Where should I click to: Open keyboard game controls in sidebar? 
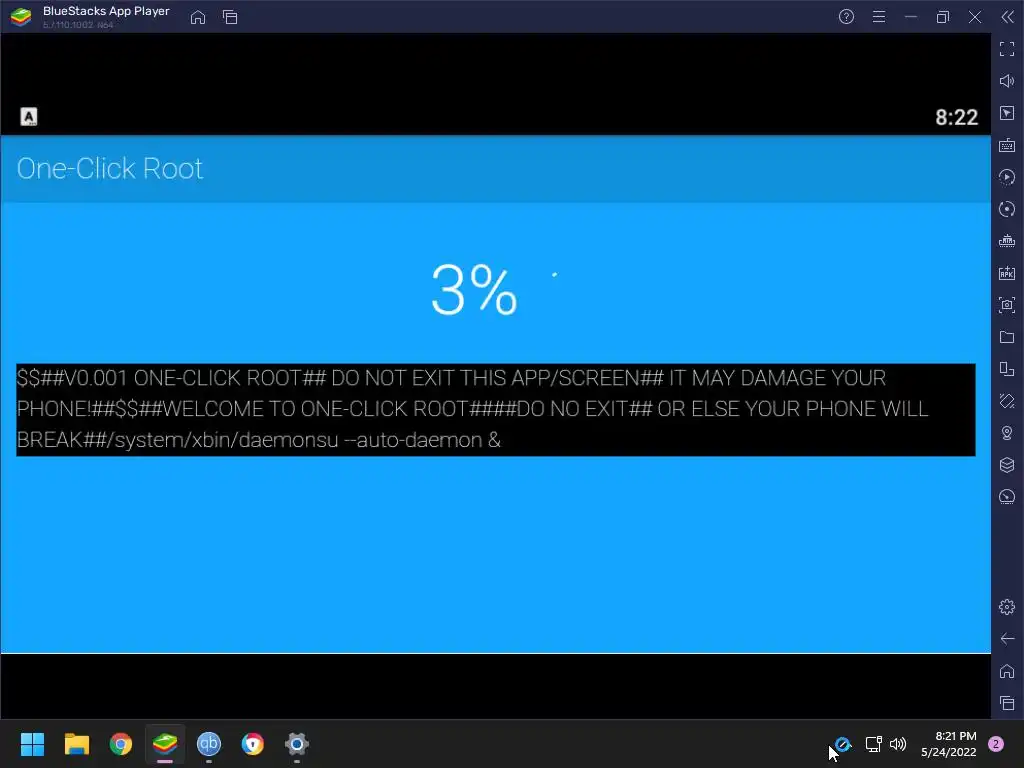(x=1007, y=145)
